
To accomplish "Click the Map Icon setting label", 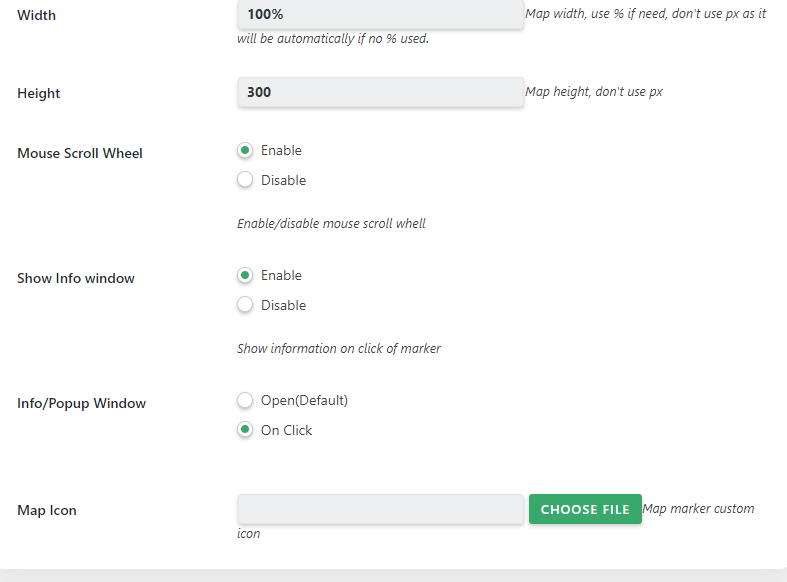I will click(47, 510).
